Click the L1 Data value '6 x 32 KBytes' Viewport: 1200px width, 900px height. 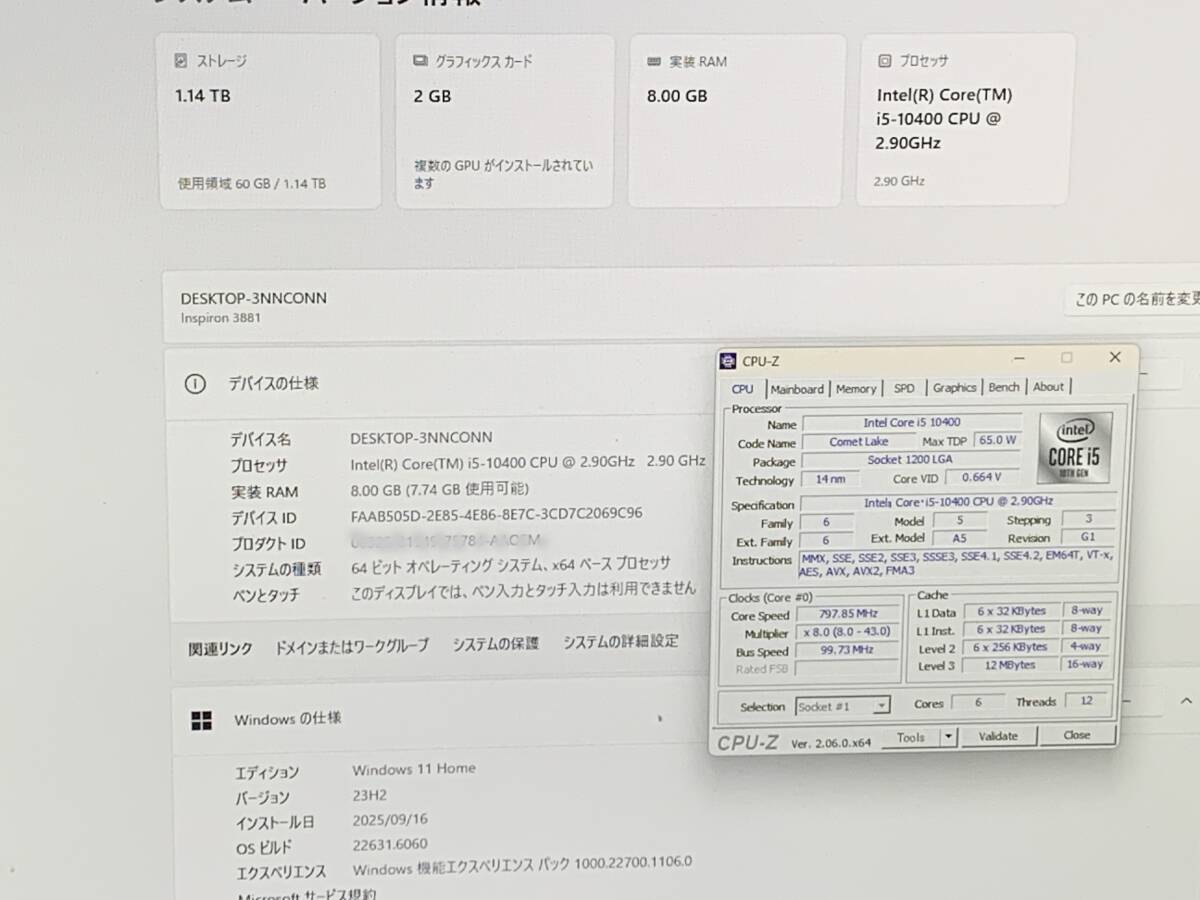coord(1010,611)
